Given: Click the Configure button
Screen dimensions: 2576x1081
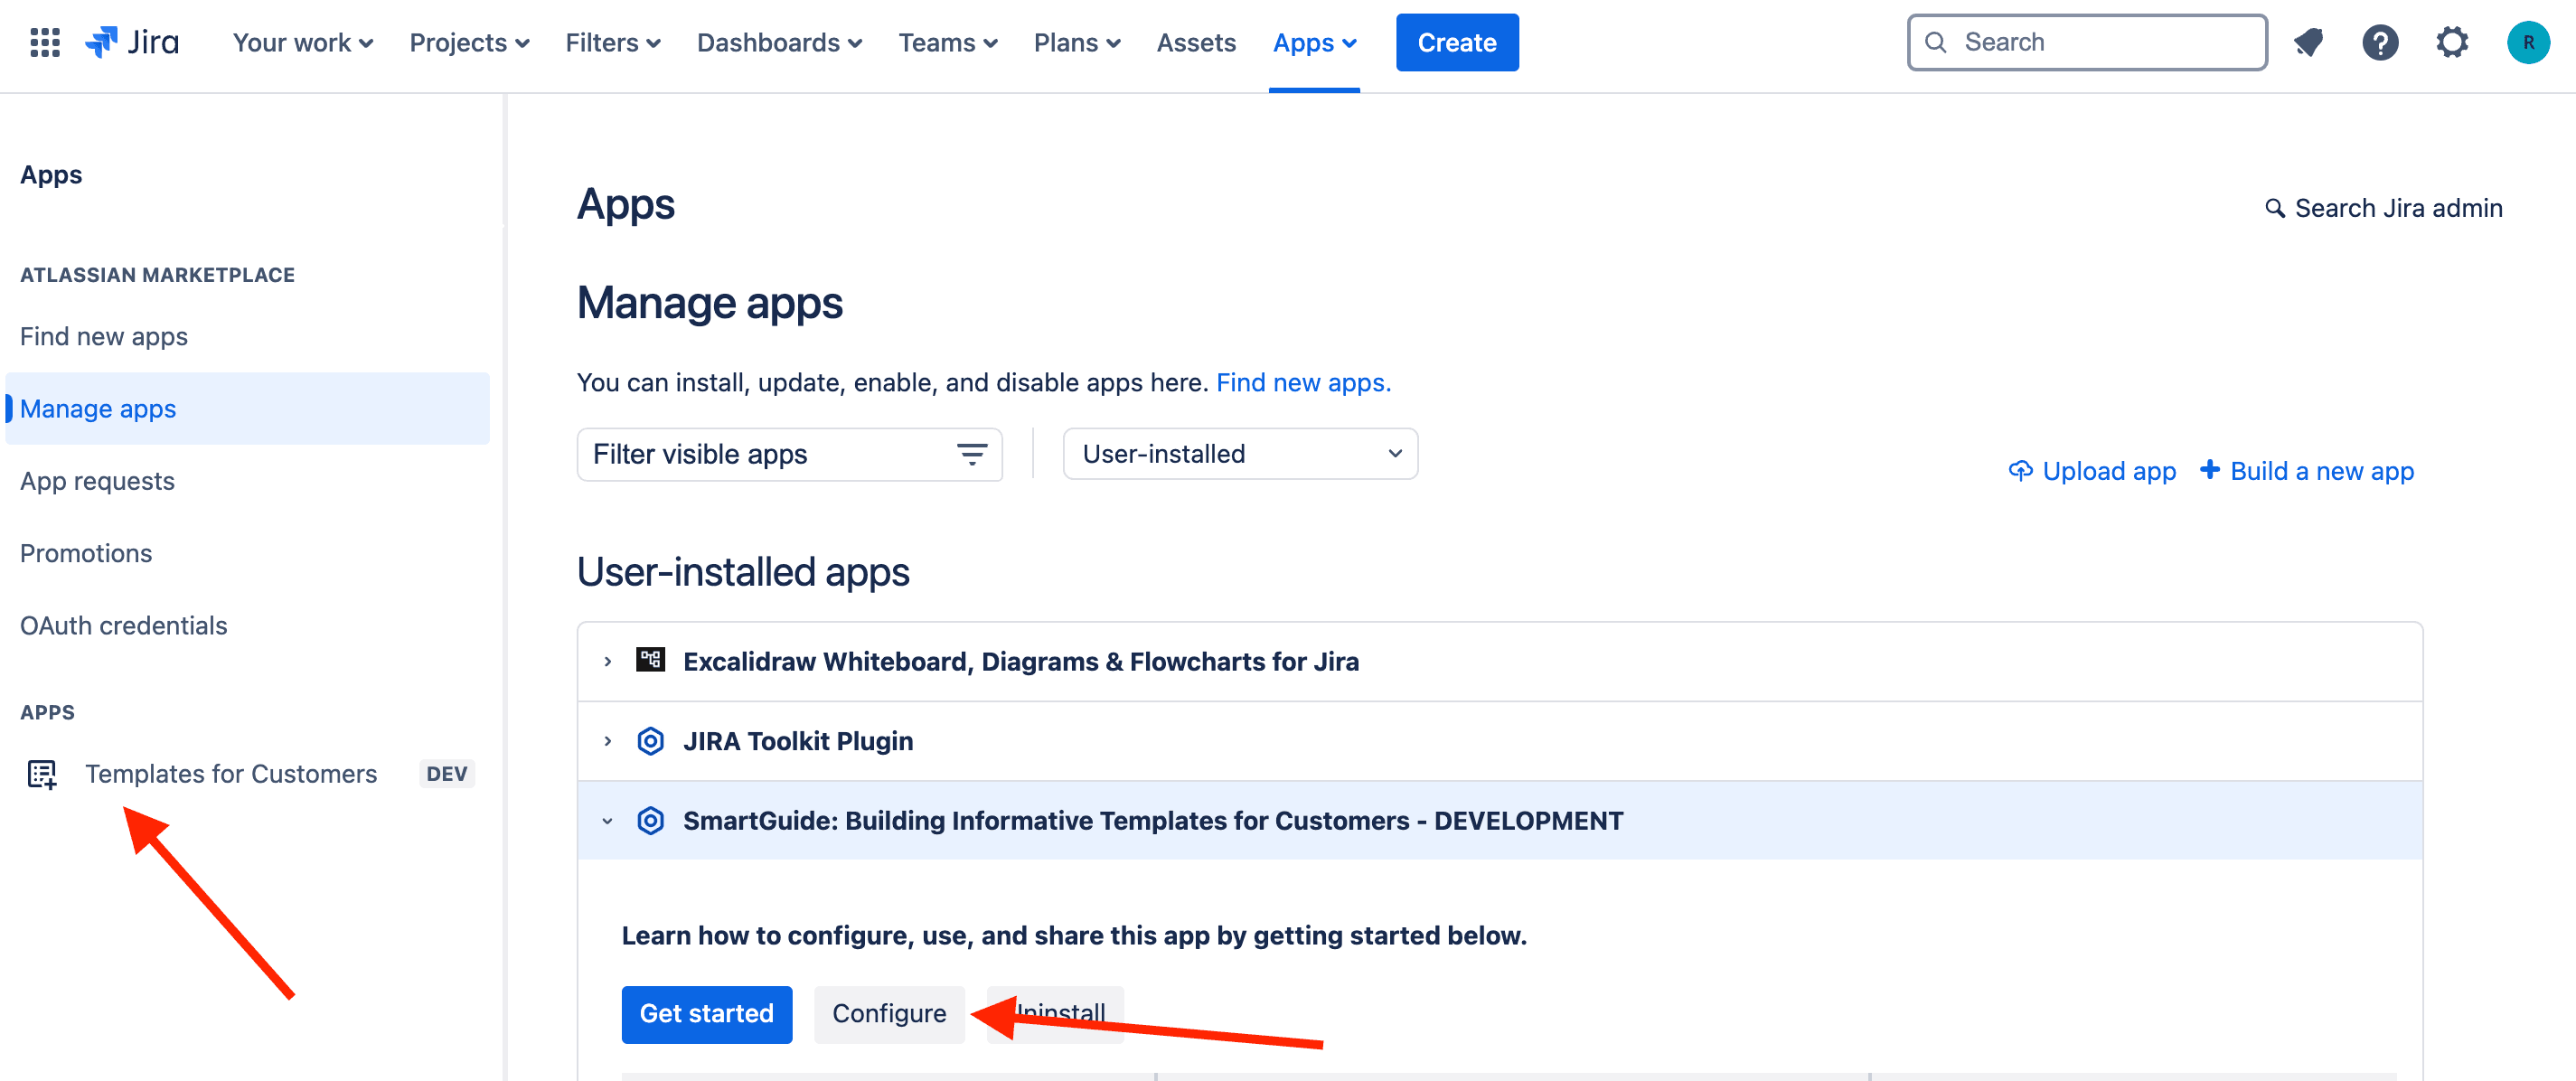Looking at the screenshot, I should (x=889, y=1013).
